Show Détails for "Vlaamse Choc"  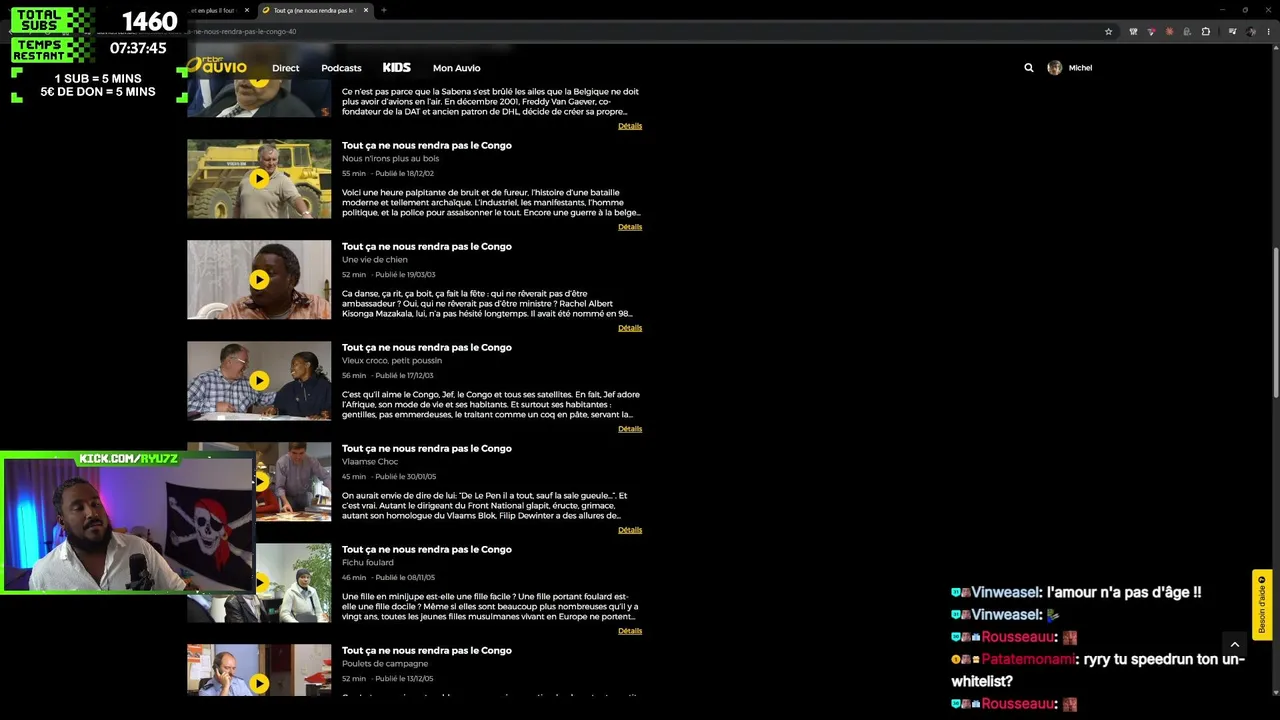[630, 530]
